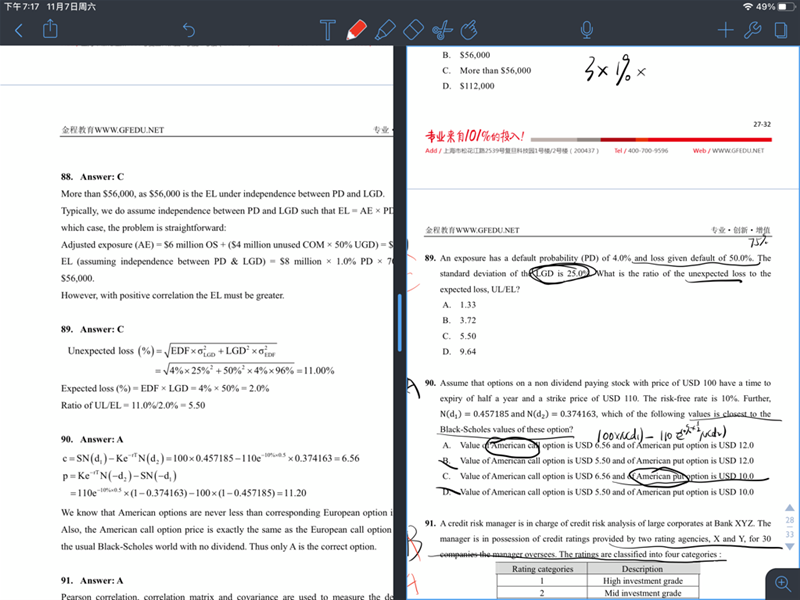This screenshot has width=800, height=600.
Task: Select the Hand pan tool
Action: [x=469, y=30]
